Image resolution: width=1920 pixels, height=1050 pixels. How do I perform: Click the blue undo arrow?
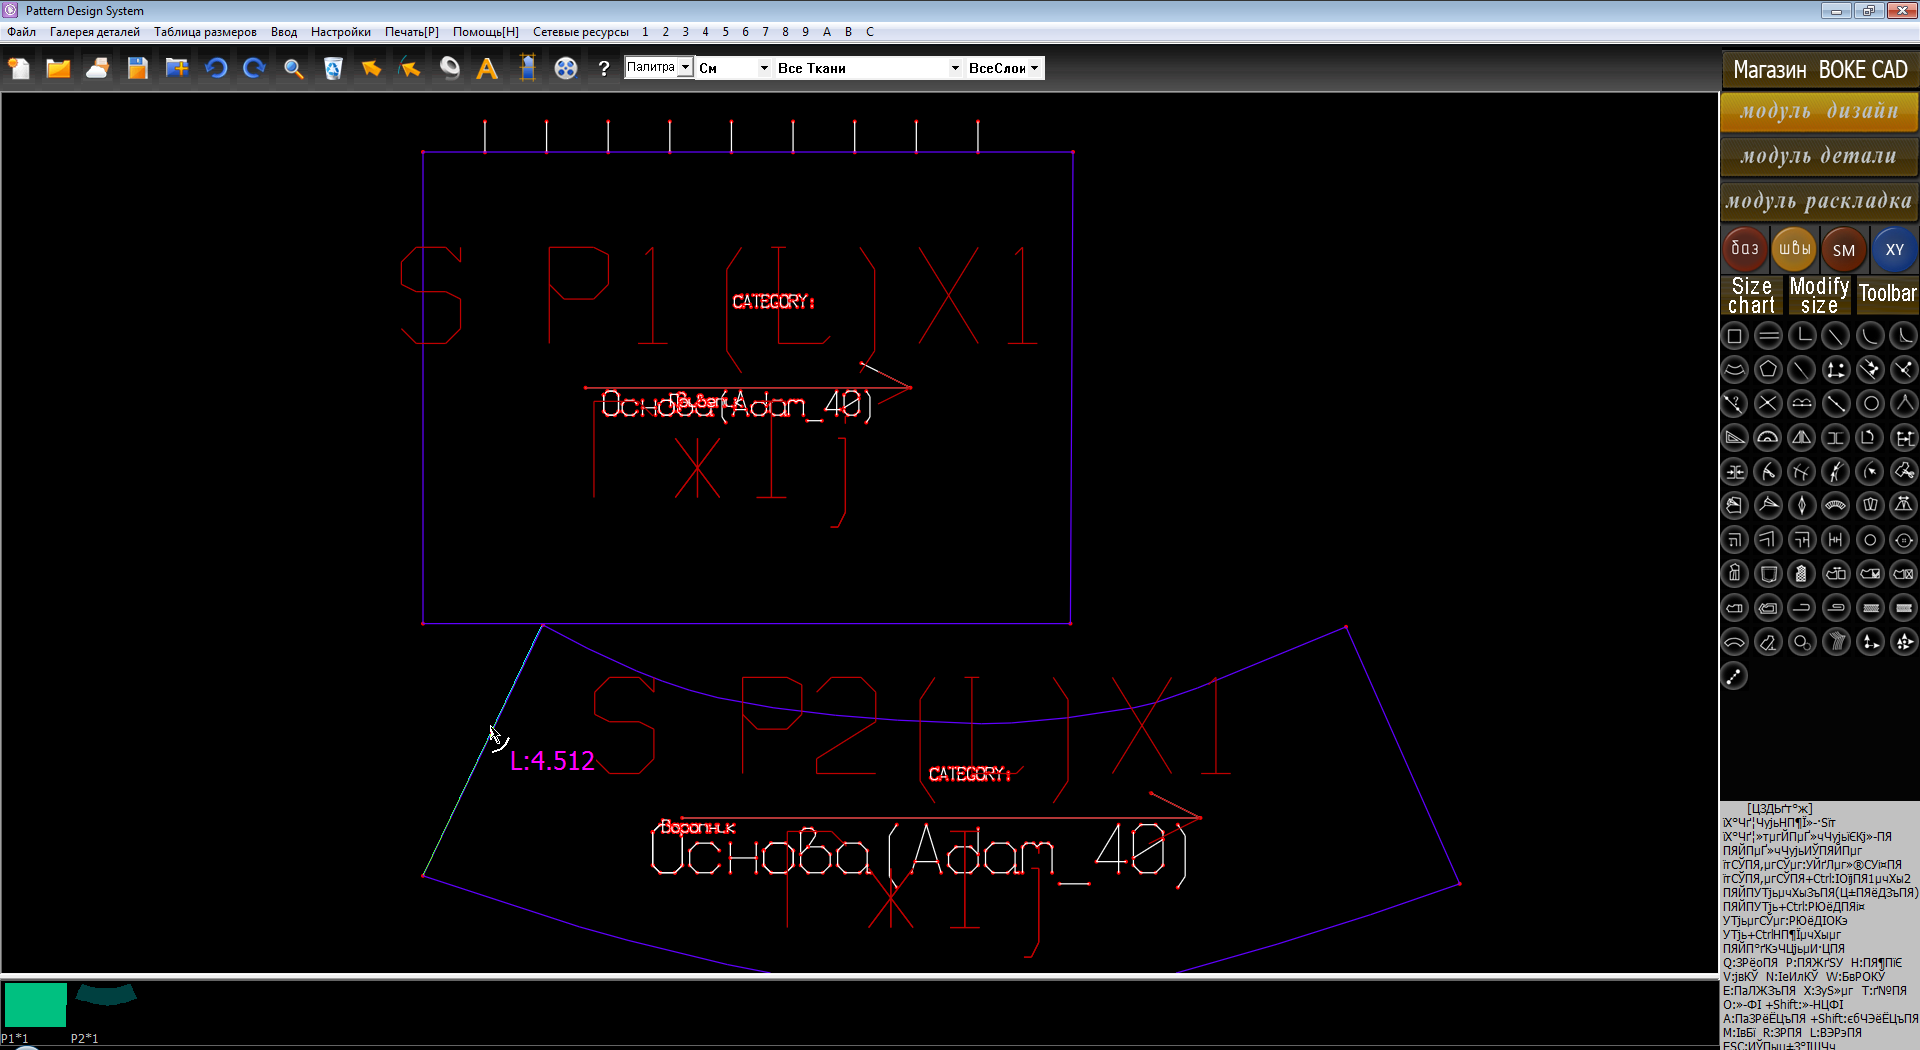[x=216, y=68]
